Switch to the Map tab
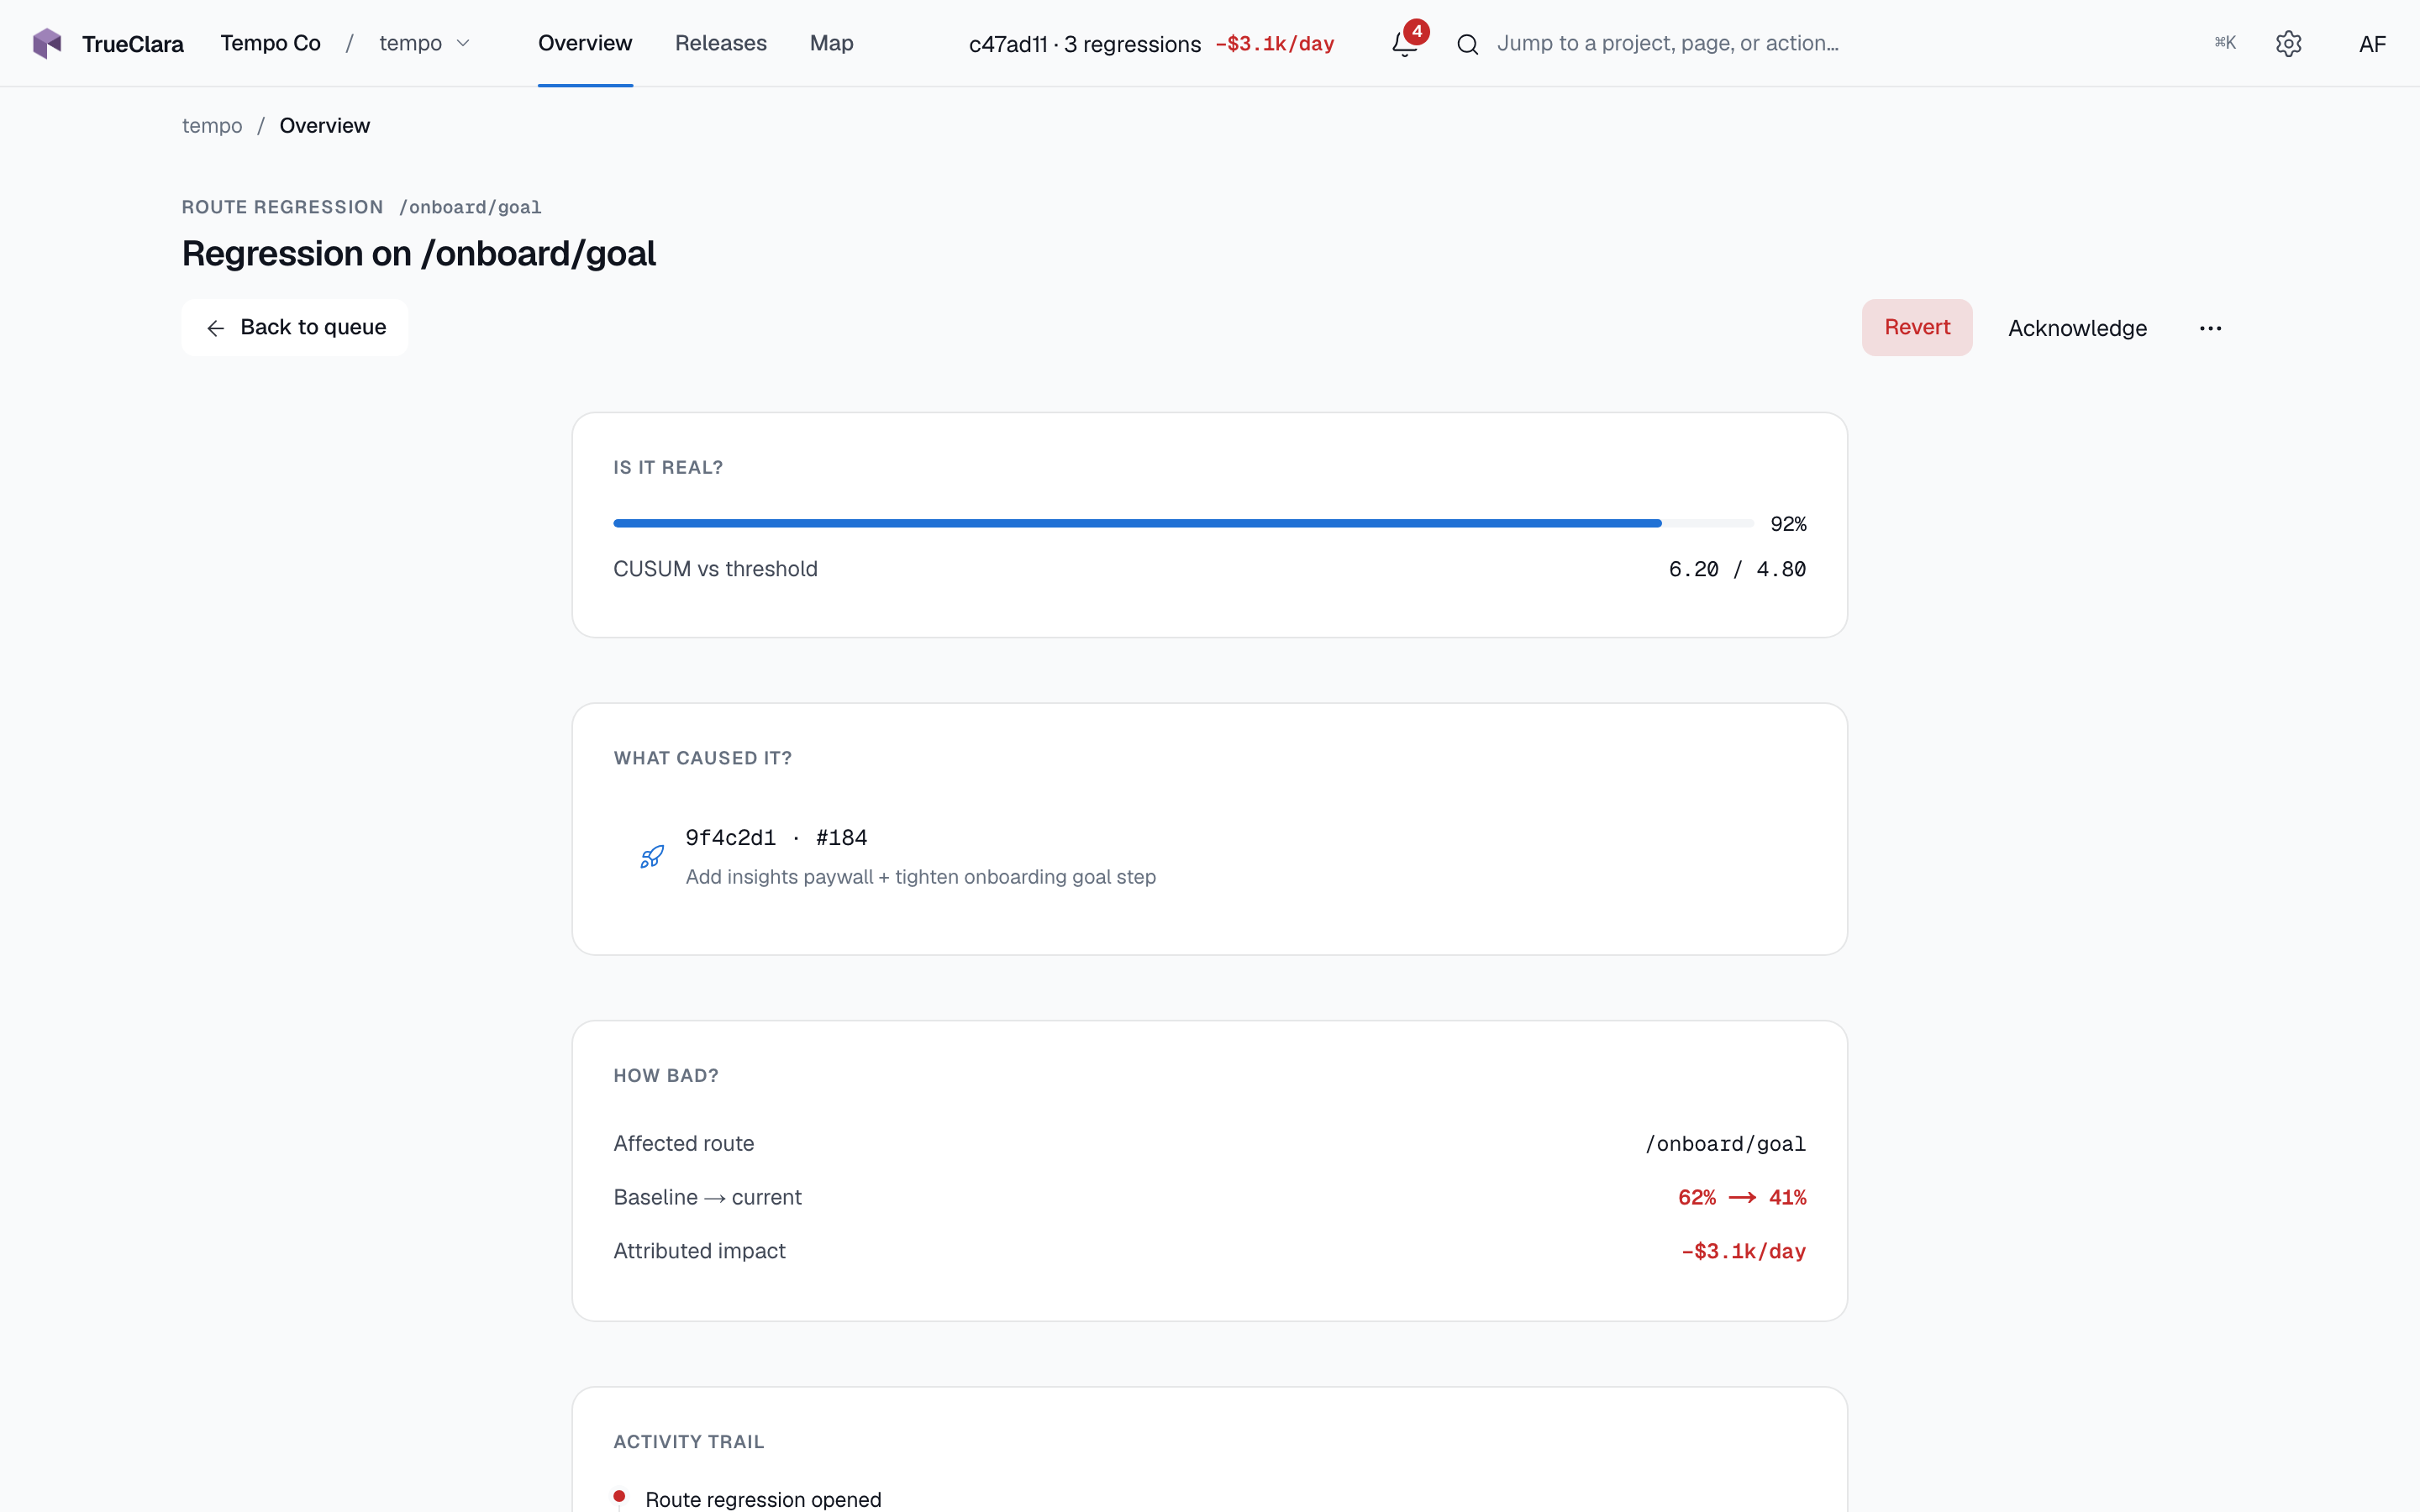Image resolution: width=2420 pixels, height=1512 pixels. [831, 43]
